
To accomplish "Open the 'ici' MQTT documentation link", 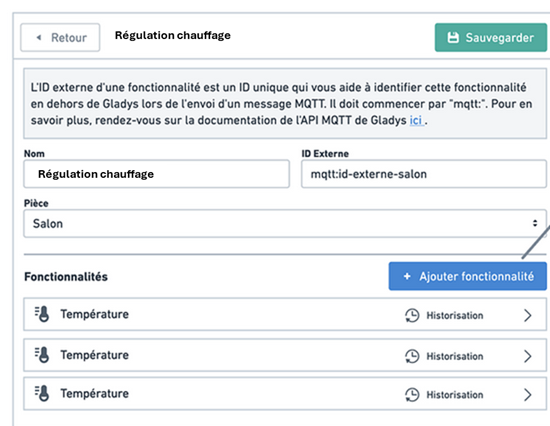I will pos(416,120).
